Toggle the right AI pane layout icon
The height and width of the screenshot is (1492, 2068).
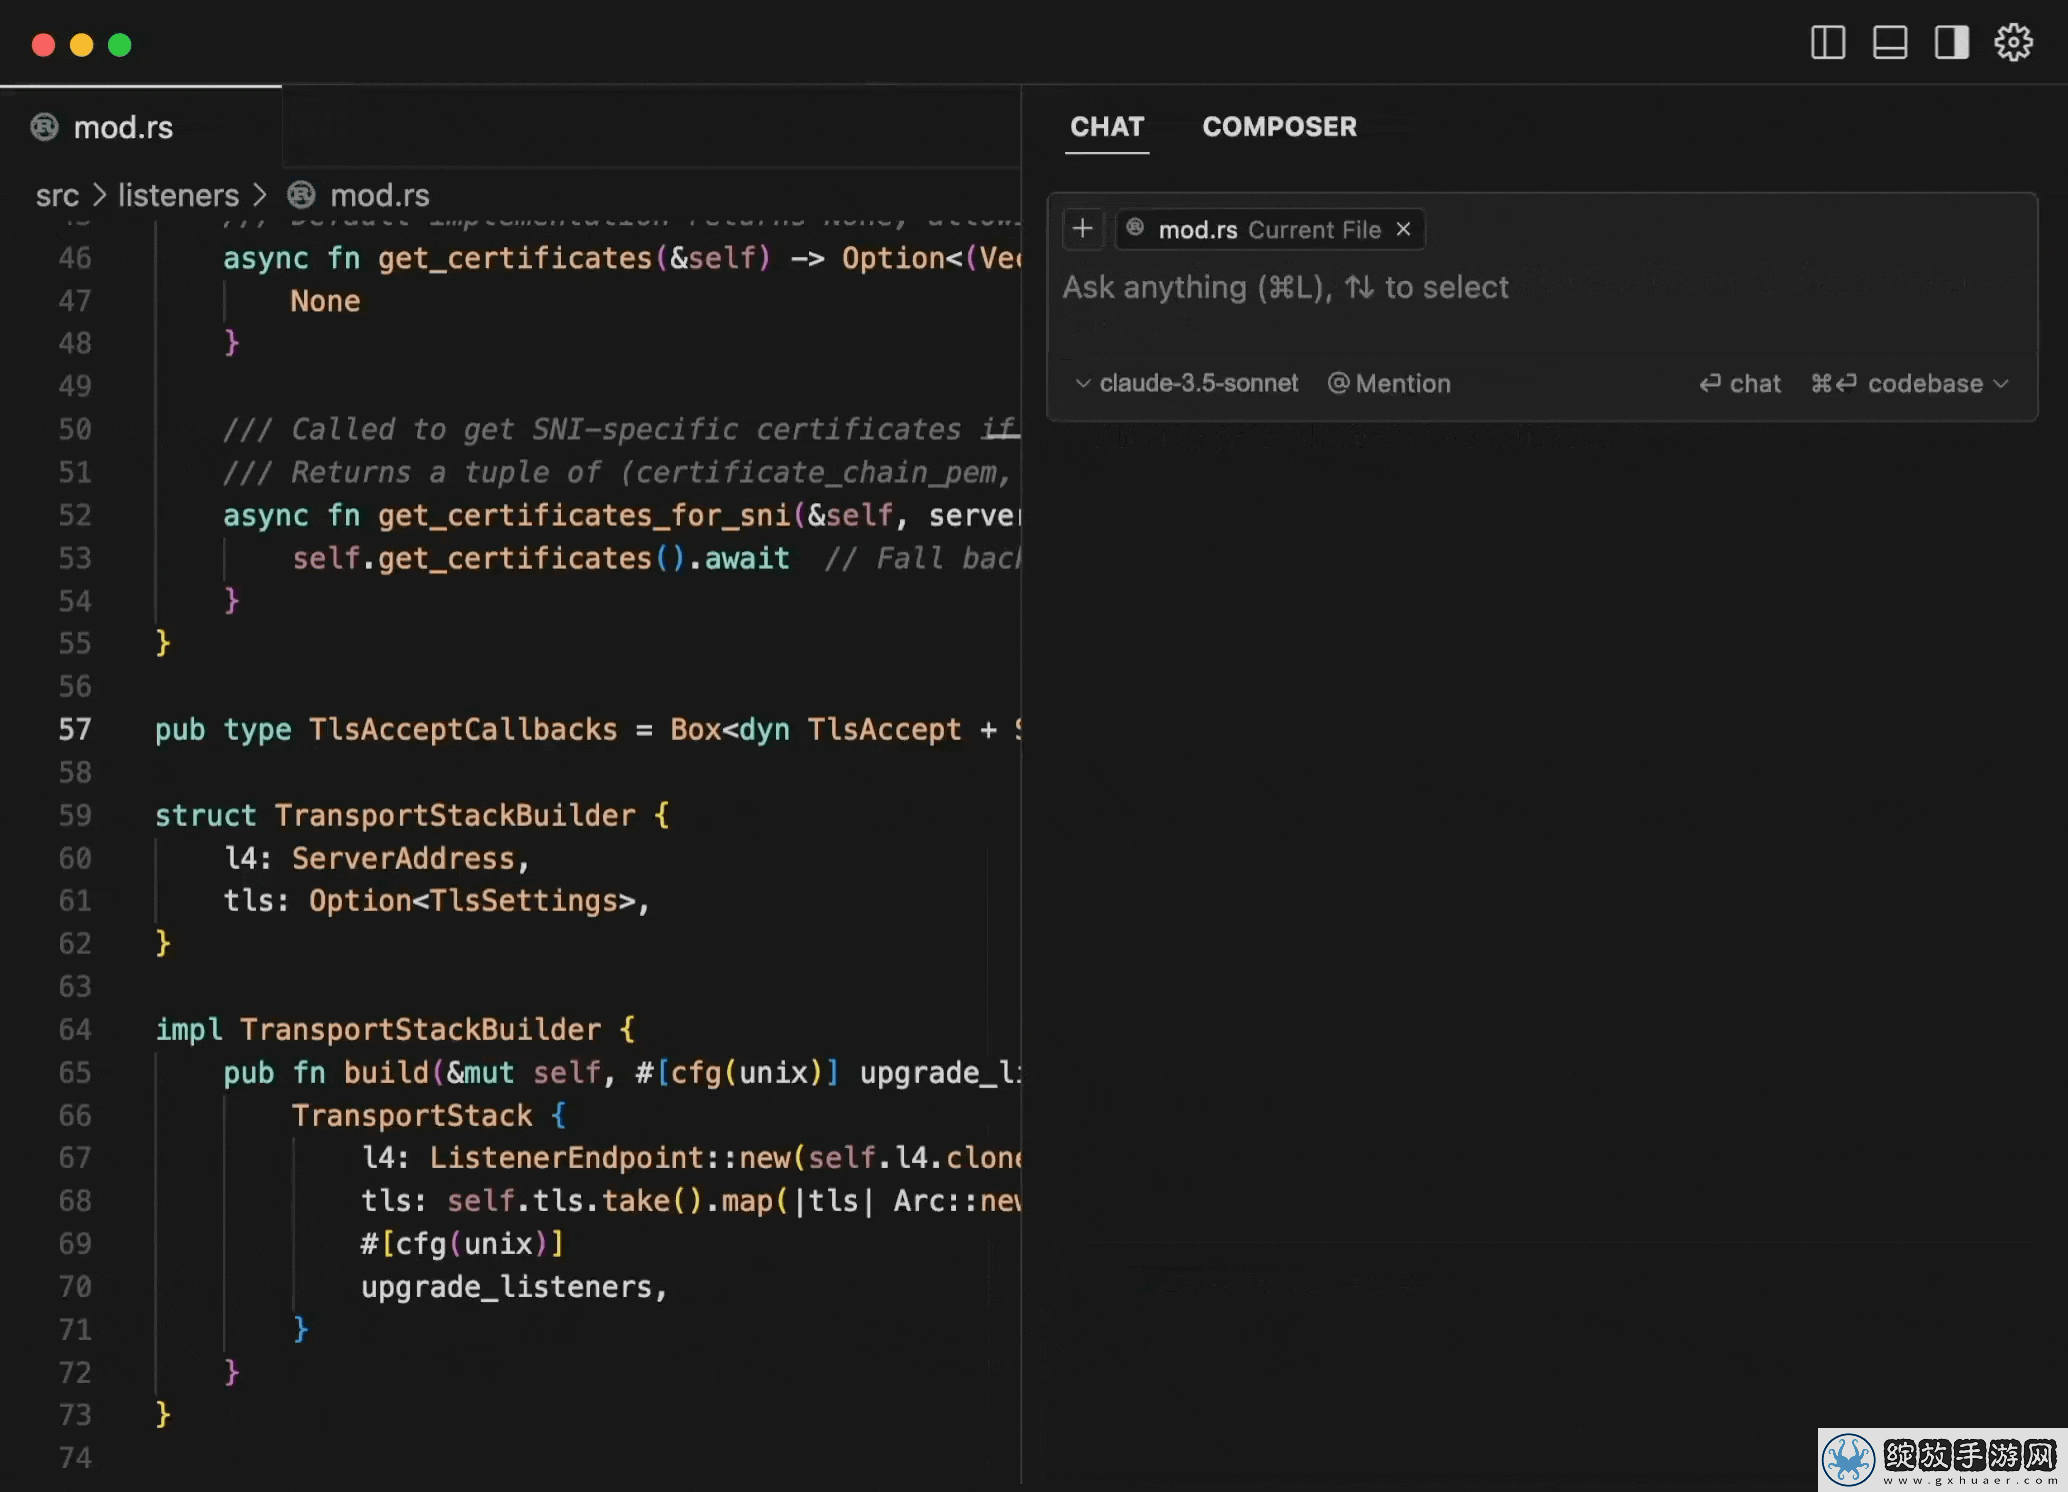(x=1951, y=43)
